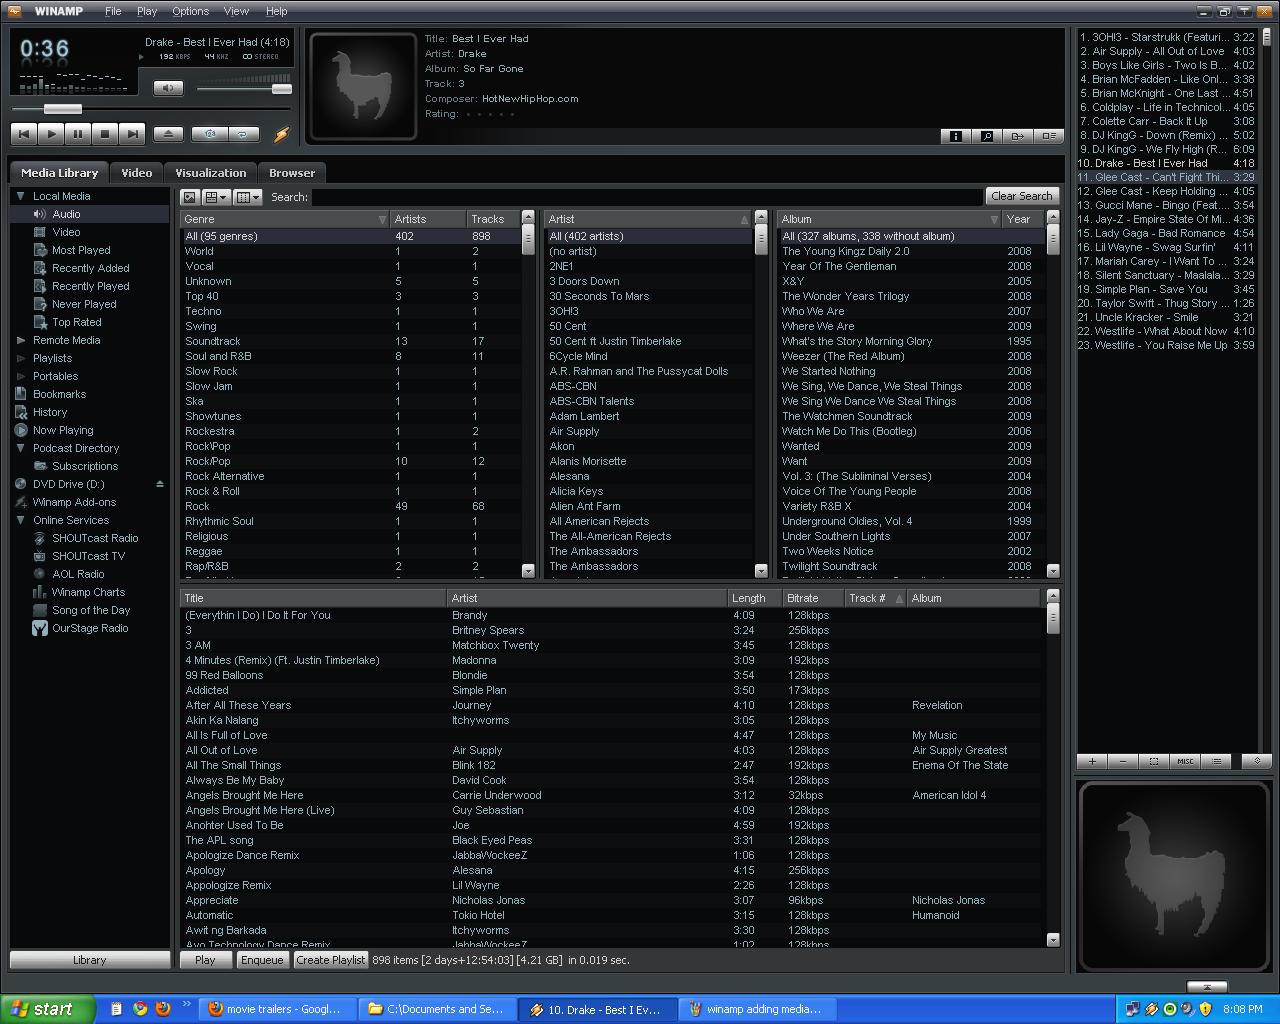Image resolution: width=1280 pixels, height=1024 pixels.
Task: Open file info with the 'i' button
Action: 955,136
